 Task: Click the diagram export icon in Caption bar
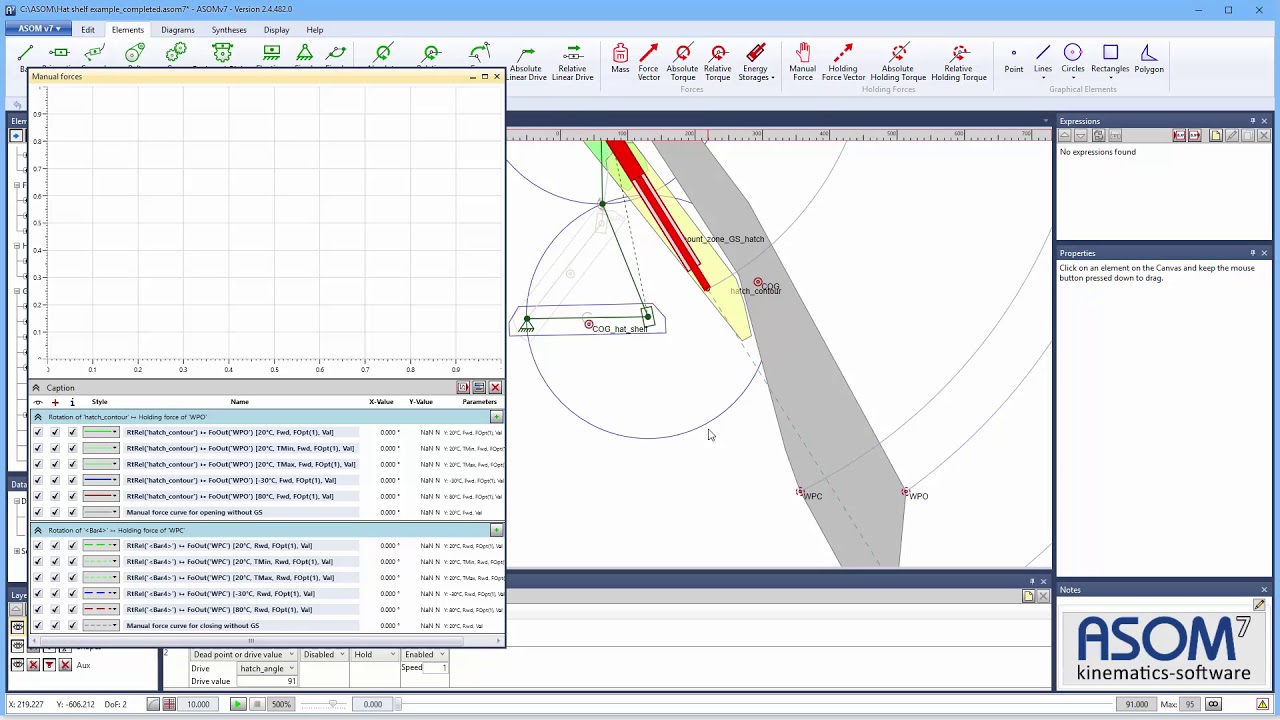pyautogui.click(x=463, y=388)
